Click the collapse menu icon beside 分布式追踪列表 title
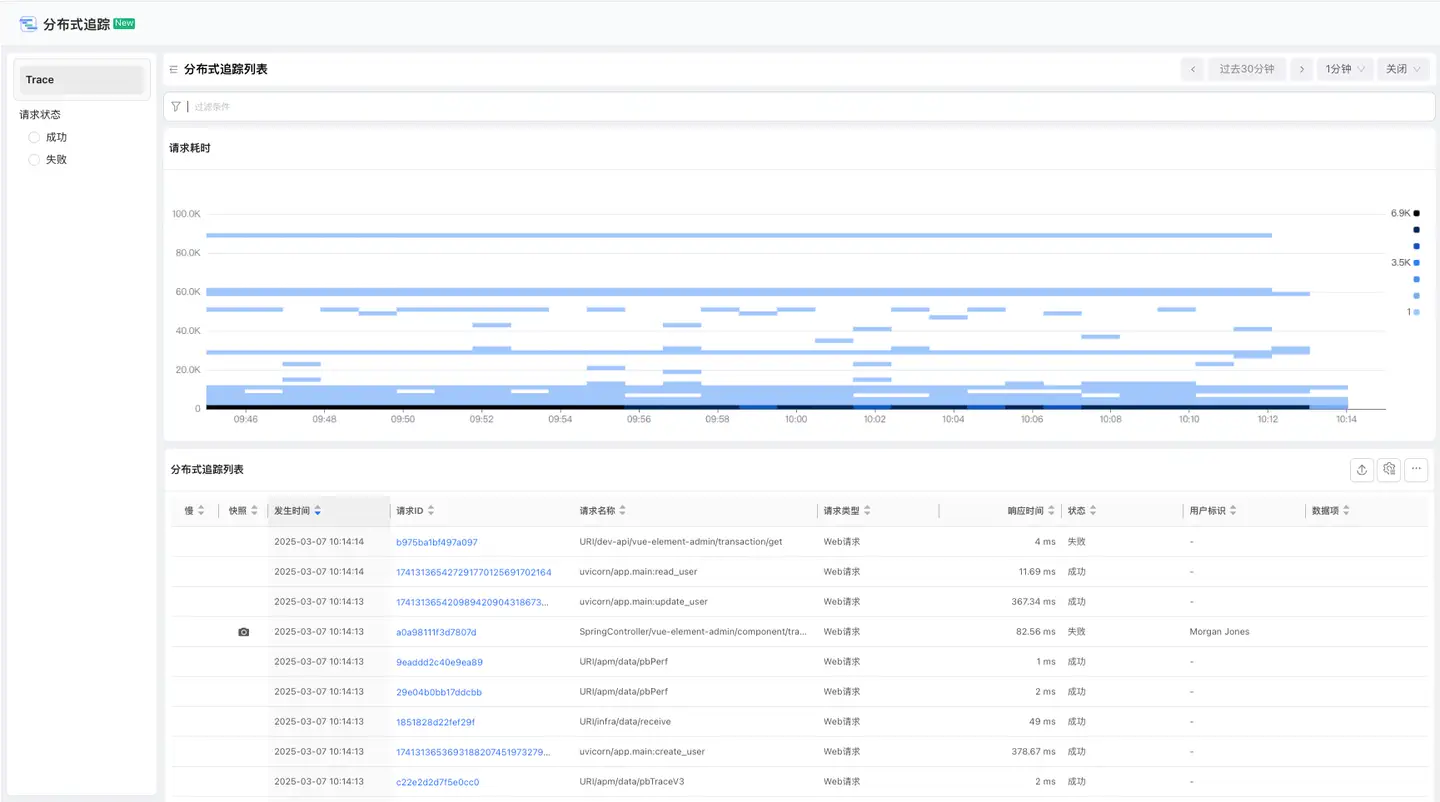The image size is (1440, 802). click(x=174, y=70)
